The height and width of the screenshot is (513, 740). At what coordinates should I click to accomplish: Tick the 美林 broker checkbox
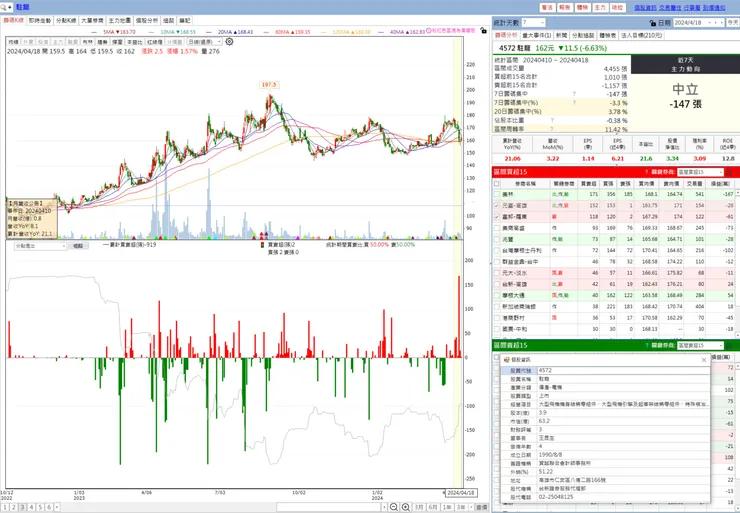tap(496, 194)
